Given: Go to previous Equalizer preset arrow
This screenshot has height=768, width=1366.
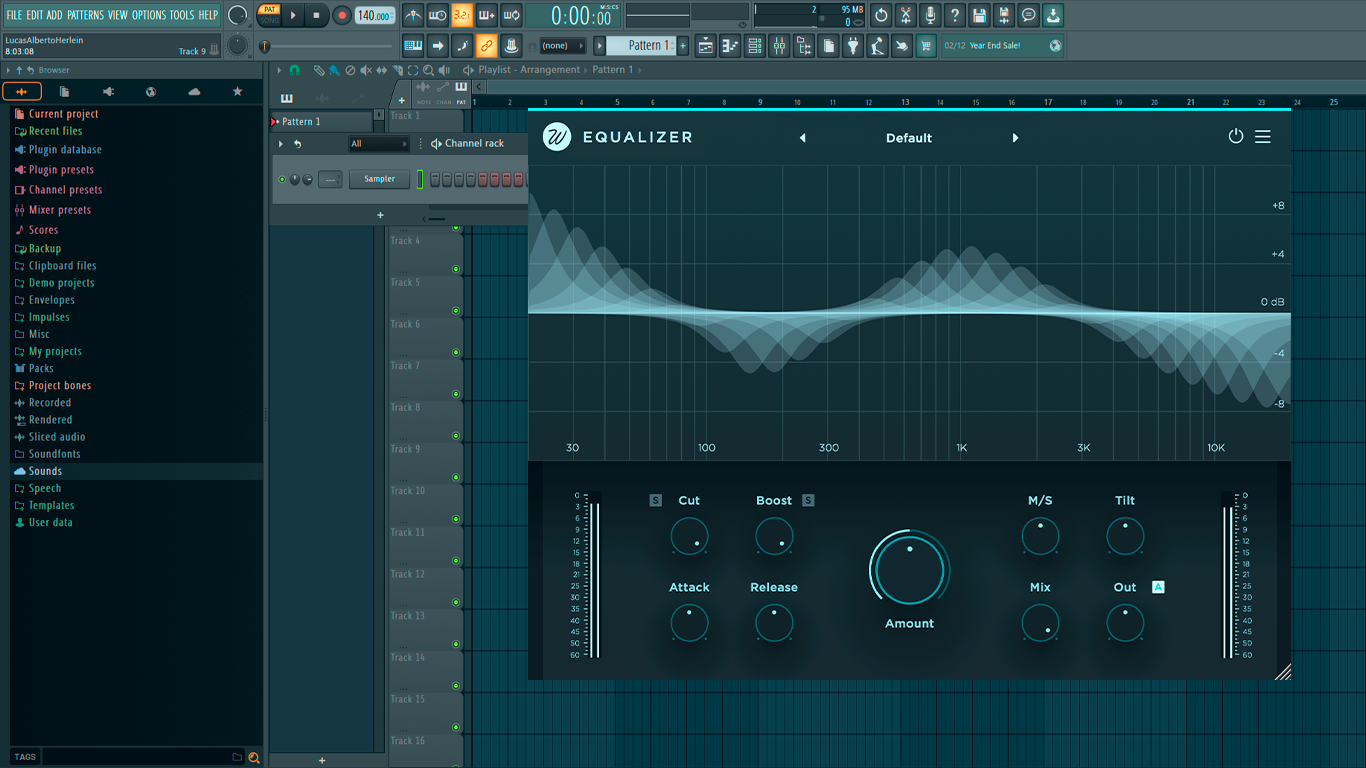Looking at the screenshot, I should point(802,138).
